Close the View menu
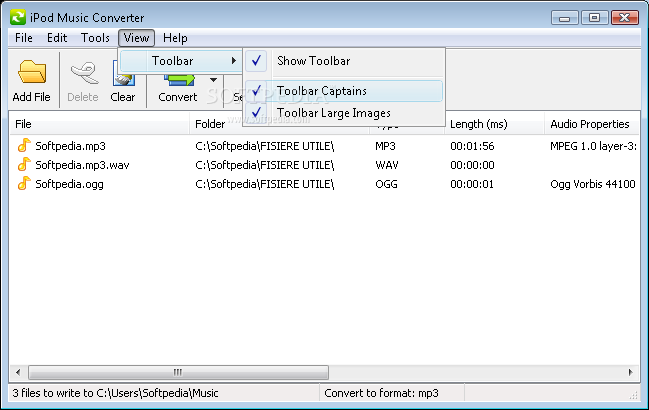Image resolution: width=649 pixels, height=410 pixels. tap(137, 38)
